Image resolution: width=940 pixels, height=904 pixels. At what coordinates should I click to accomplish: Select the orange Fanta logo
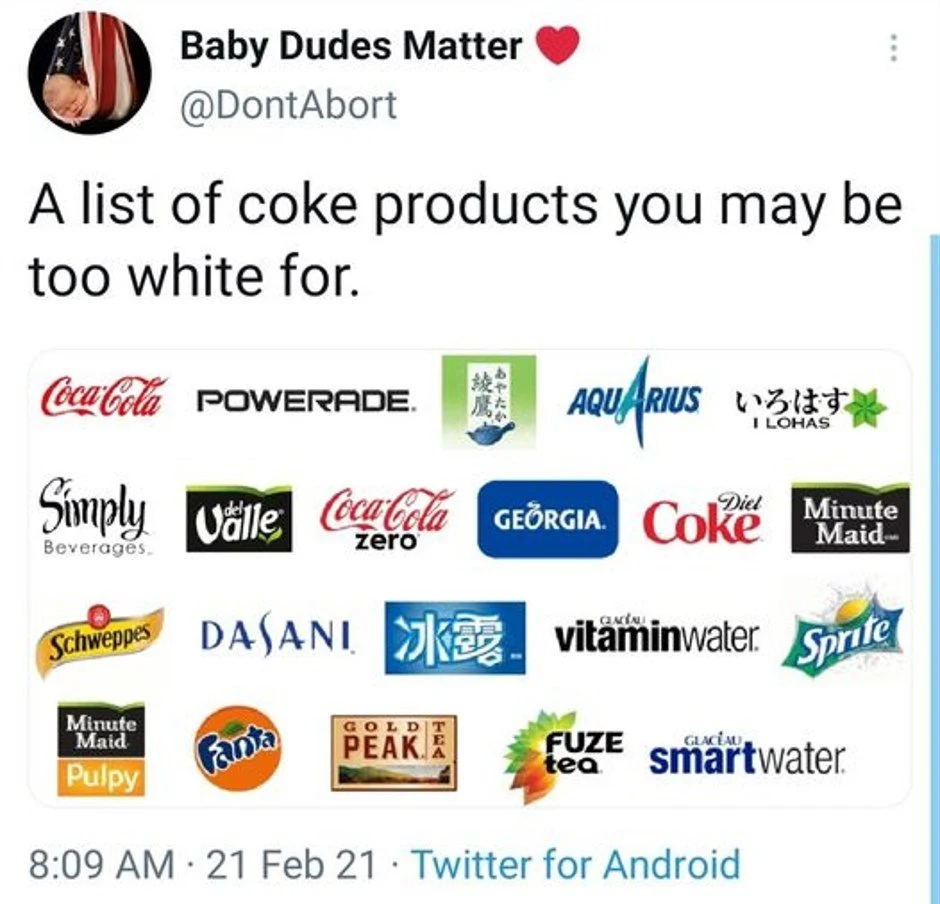[x=237, y=749]
